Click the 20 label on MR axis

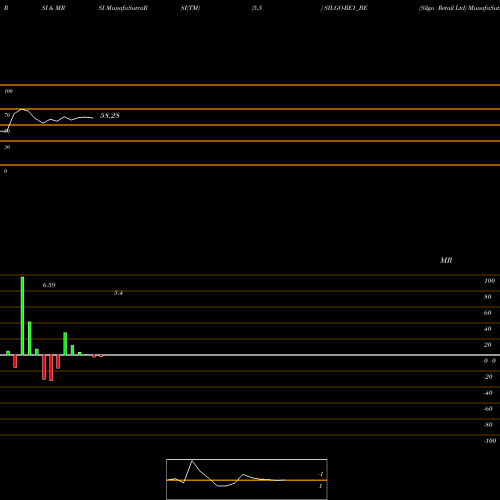point(488,345)
